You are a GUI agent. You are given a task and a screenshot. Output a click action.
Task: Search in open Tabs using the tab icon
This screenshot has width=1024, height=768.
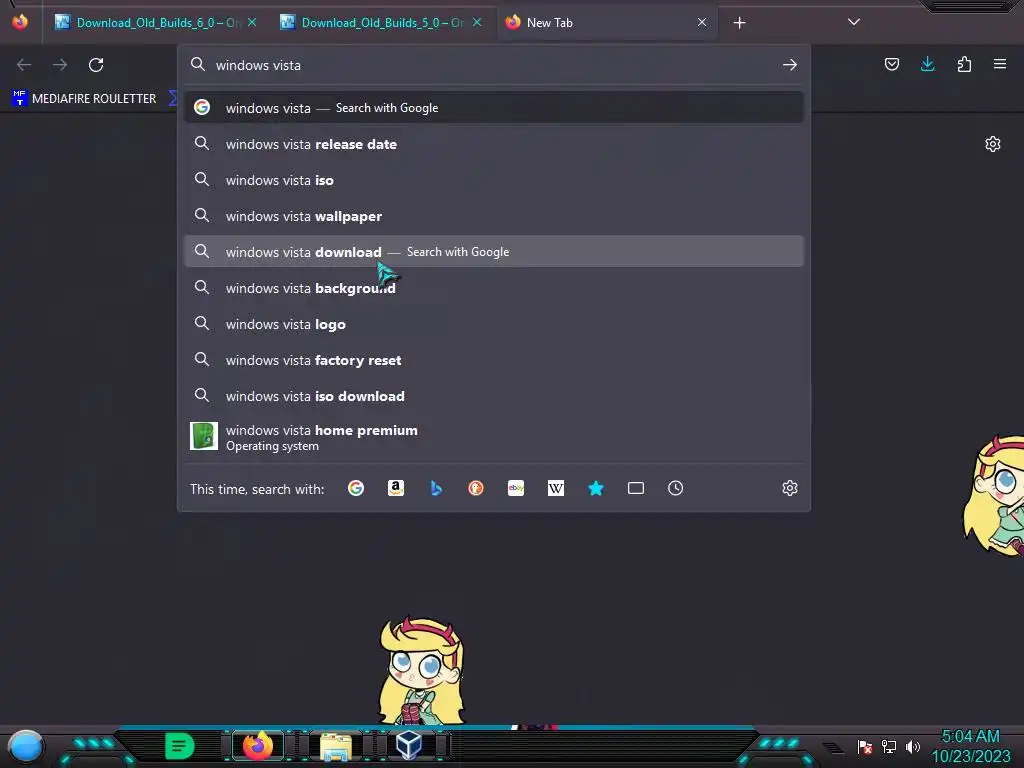tap(635, 488)
